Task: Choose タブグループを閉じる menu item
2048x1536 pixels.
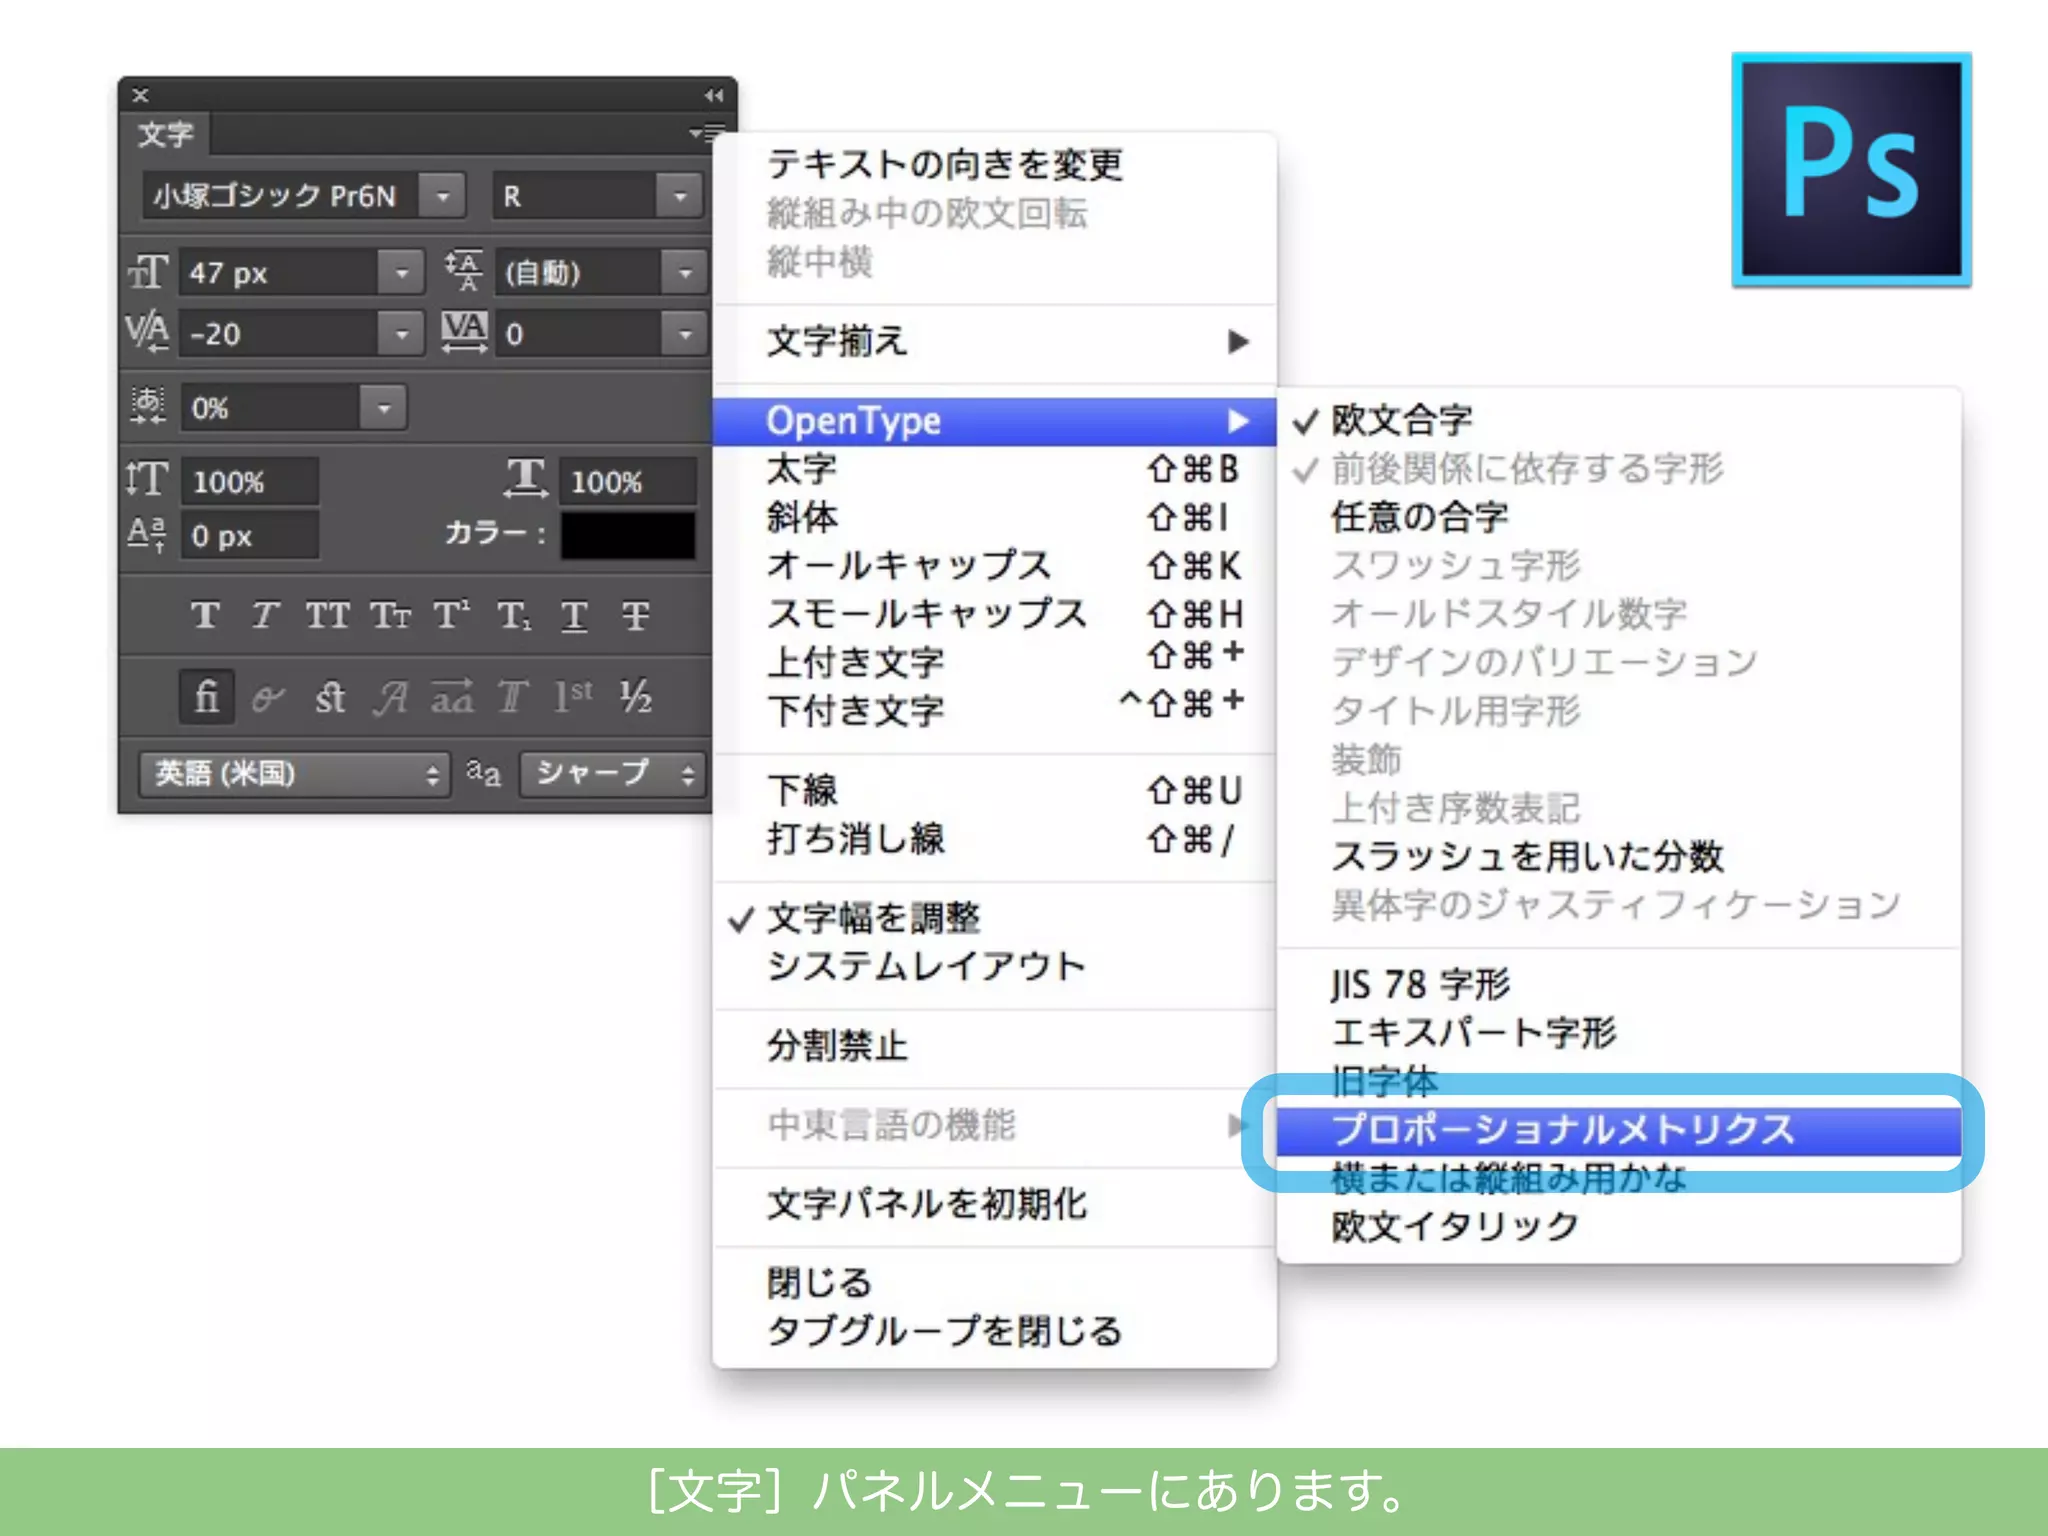Action: [995, 1331]
